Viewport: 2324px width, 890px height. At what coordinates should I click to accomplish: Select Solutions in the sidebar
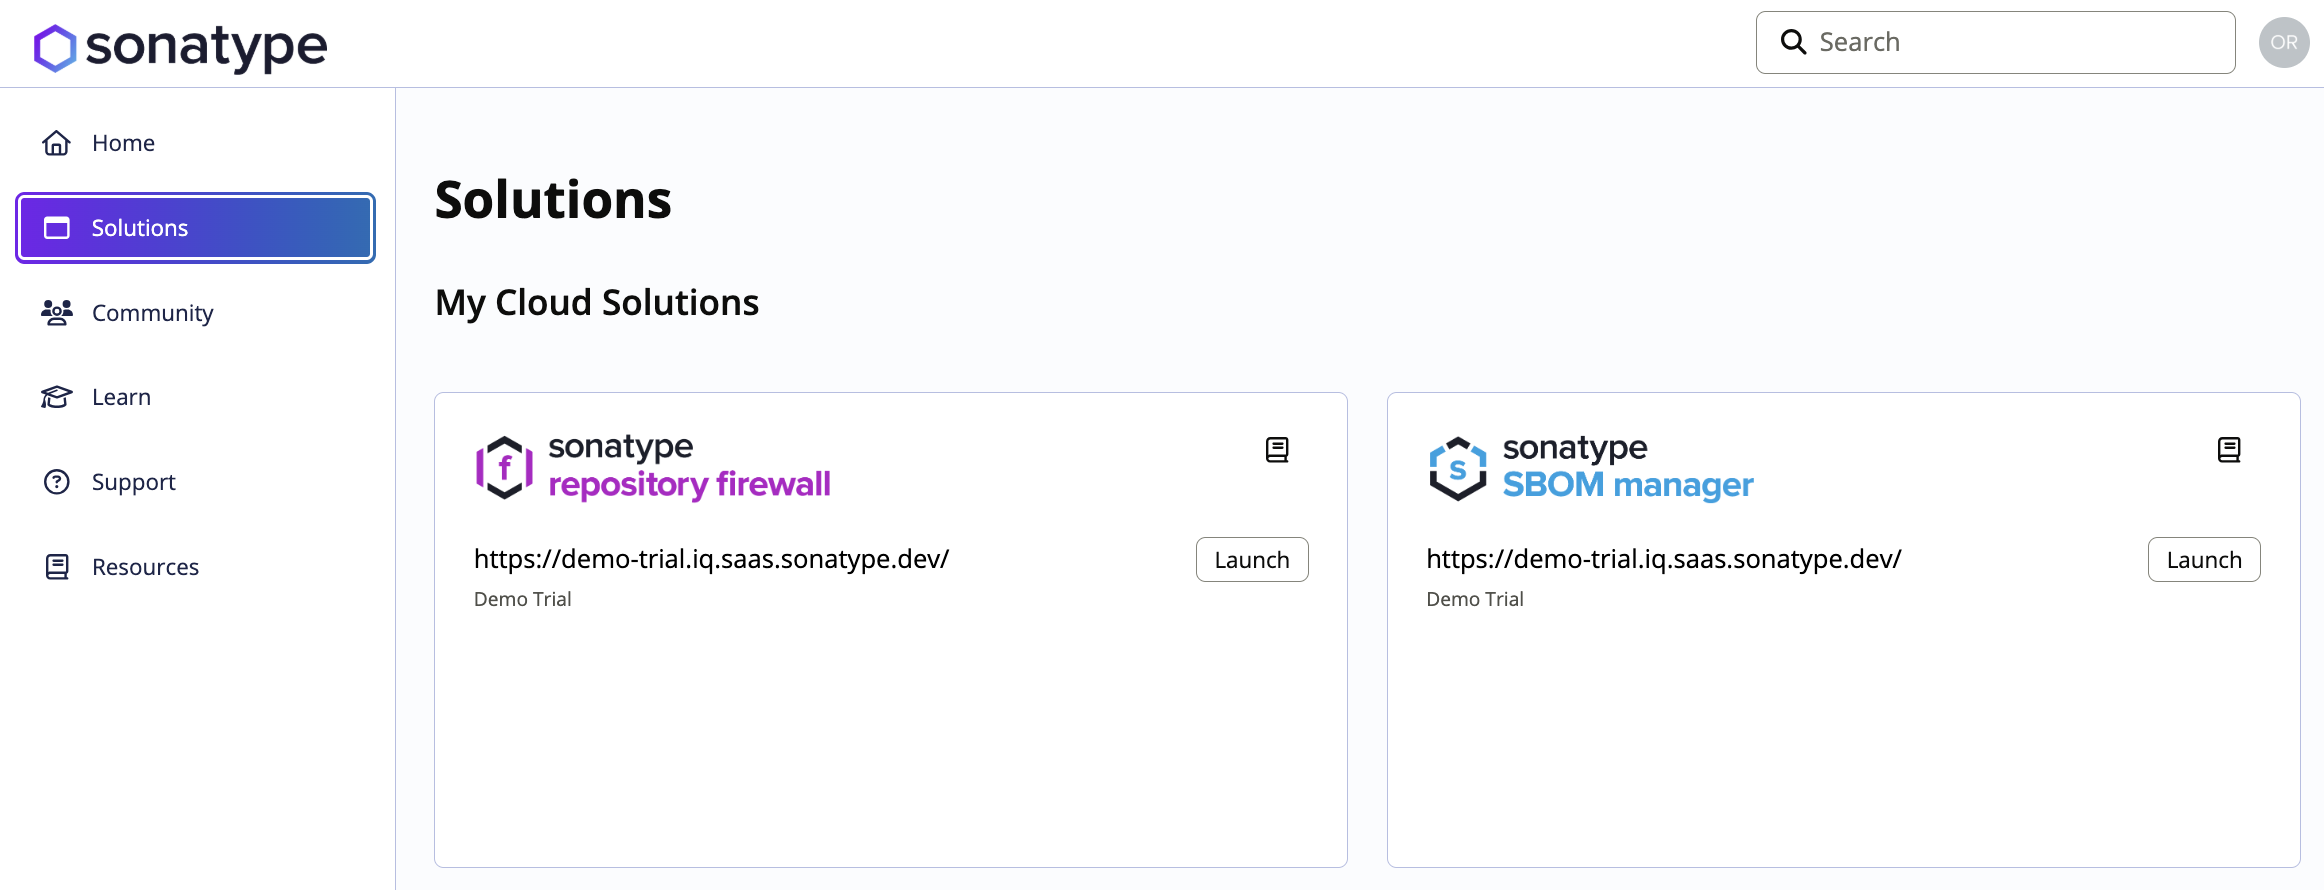tap(196, 228)
